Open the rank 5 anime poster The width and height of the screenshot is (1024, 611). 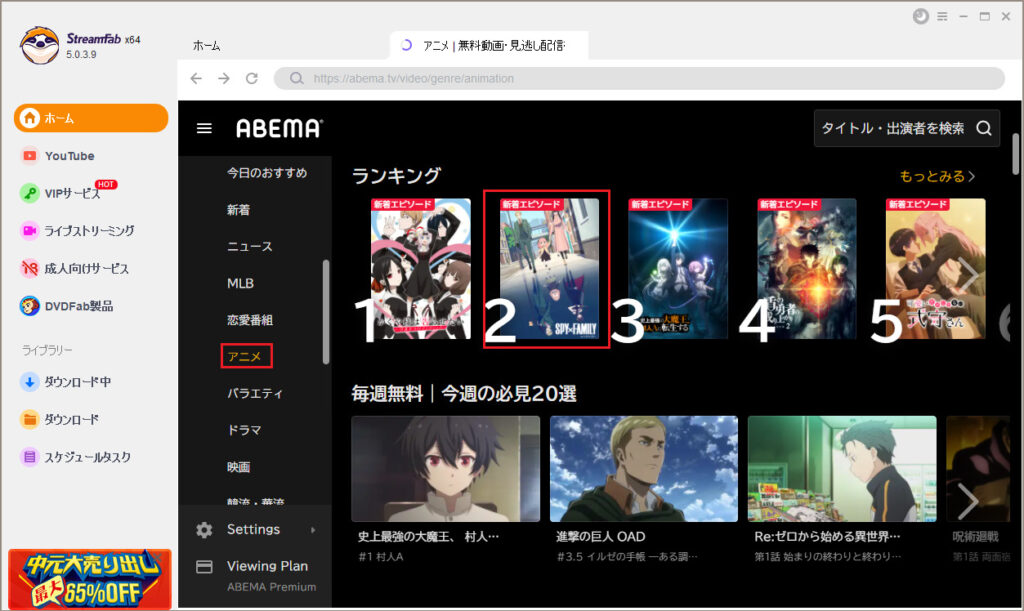[x=935, y=269]
